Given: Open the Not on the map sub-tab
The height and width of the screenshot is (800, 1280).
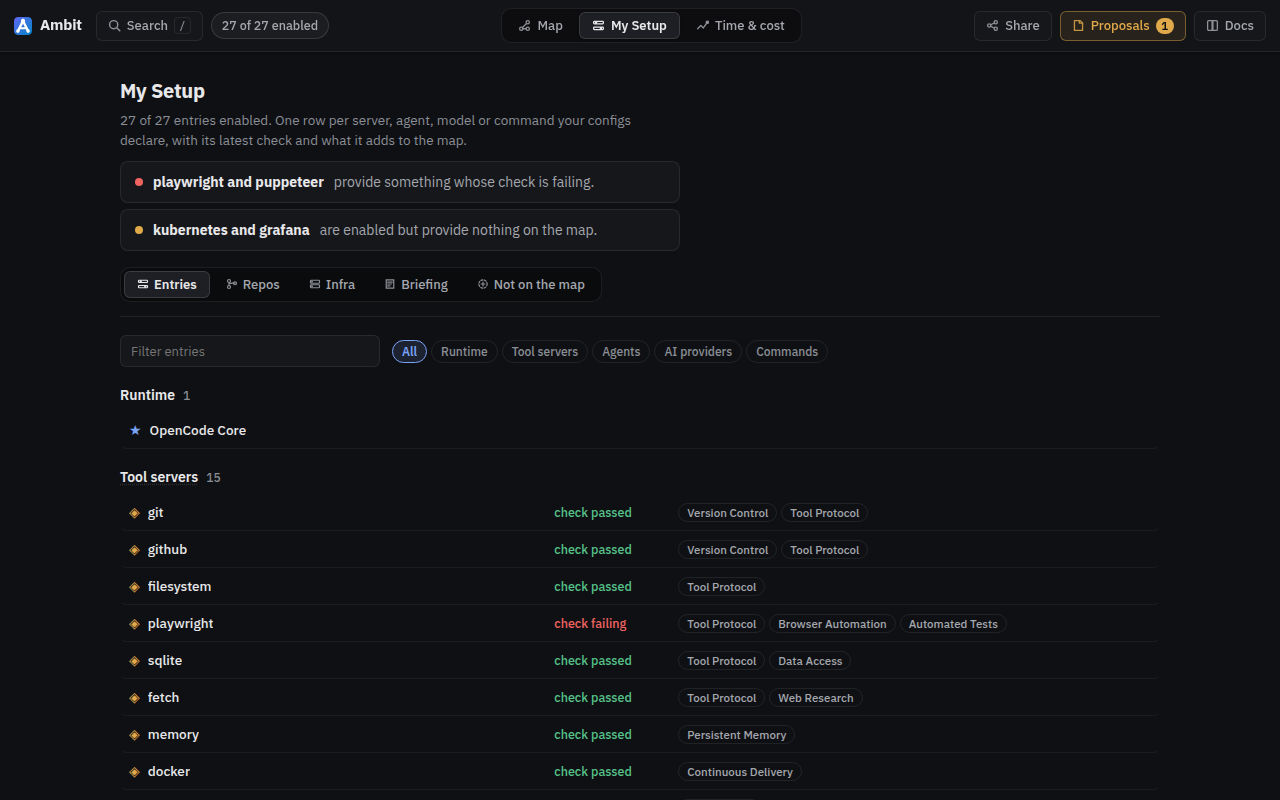Looking at the screenshot, I should 531,285.
